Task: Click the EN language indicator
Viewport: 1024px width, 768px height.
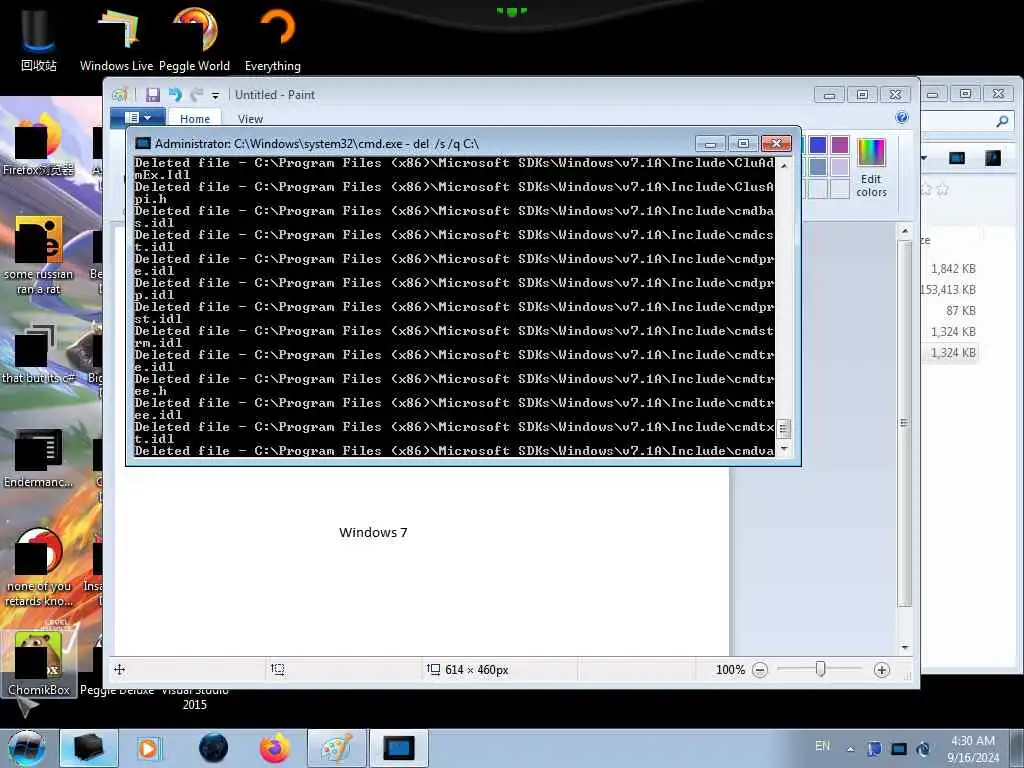Action: (822, 746)
